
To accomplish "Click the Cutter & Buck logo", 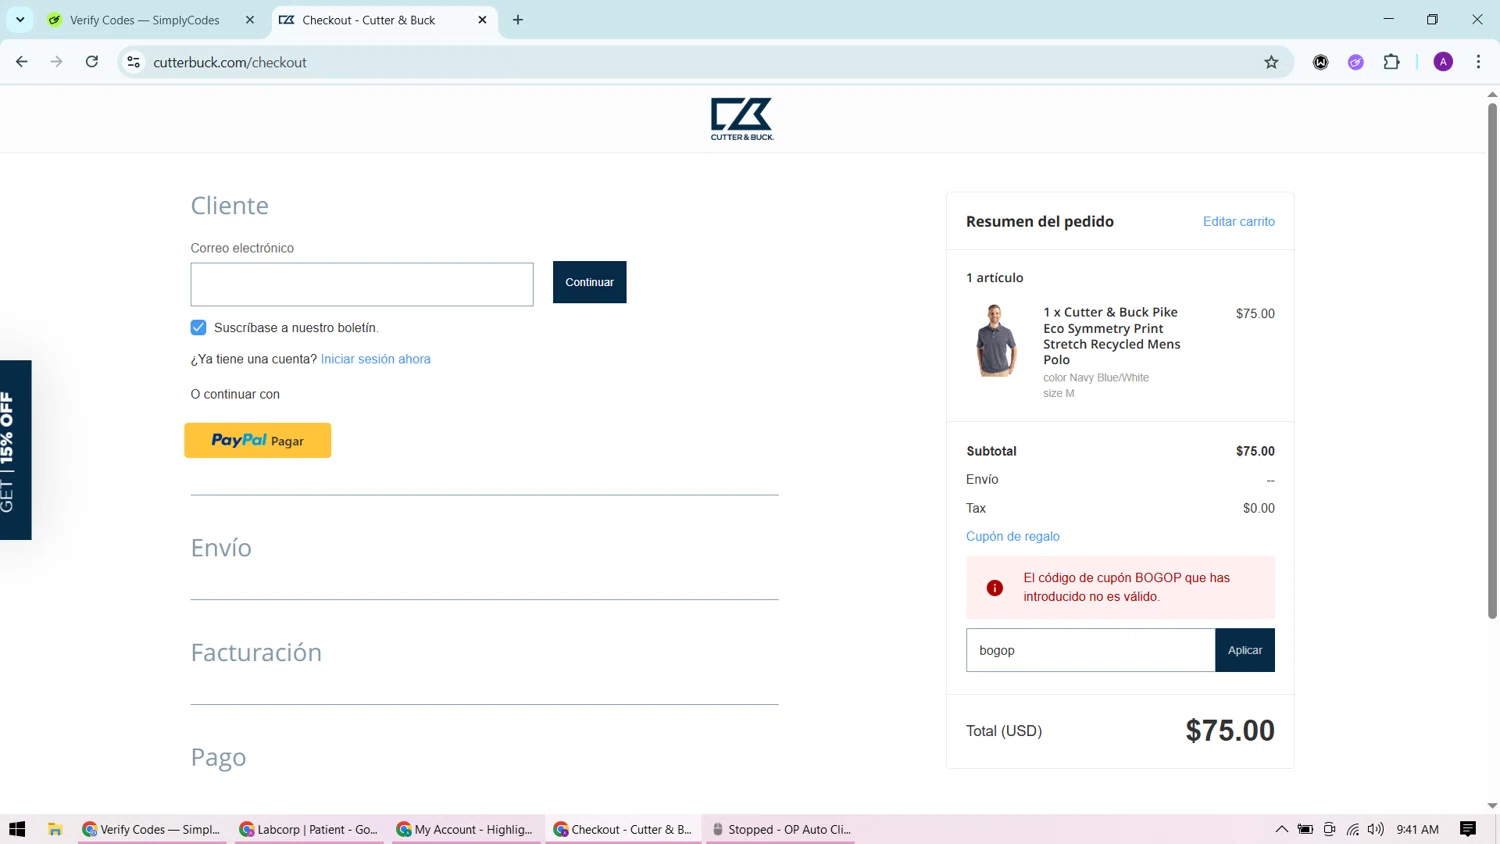I will pyautogui.click(x=742, y=119).
